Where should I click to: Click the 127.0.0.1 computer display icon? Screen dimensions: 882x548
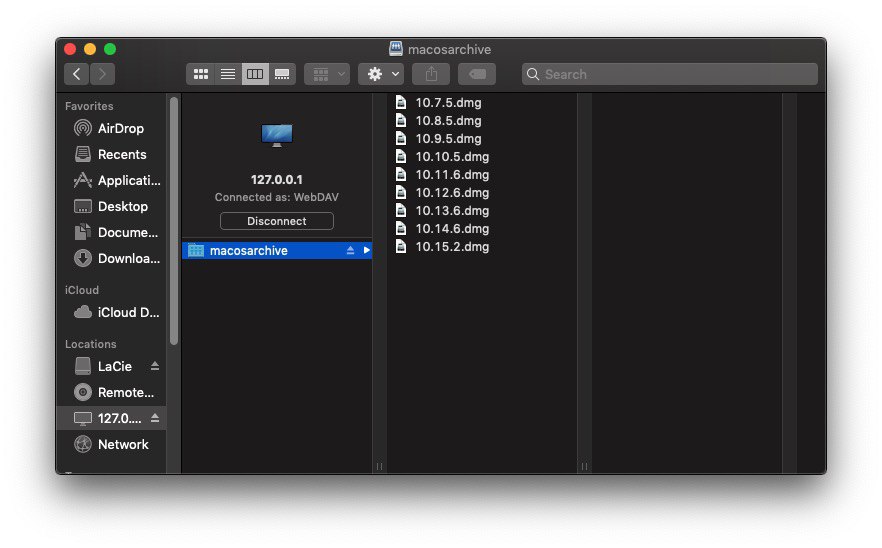277,135
